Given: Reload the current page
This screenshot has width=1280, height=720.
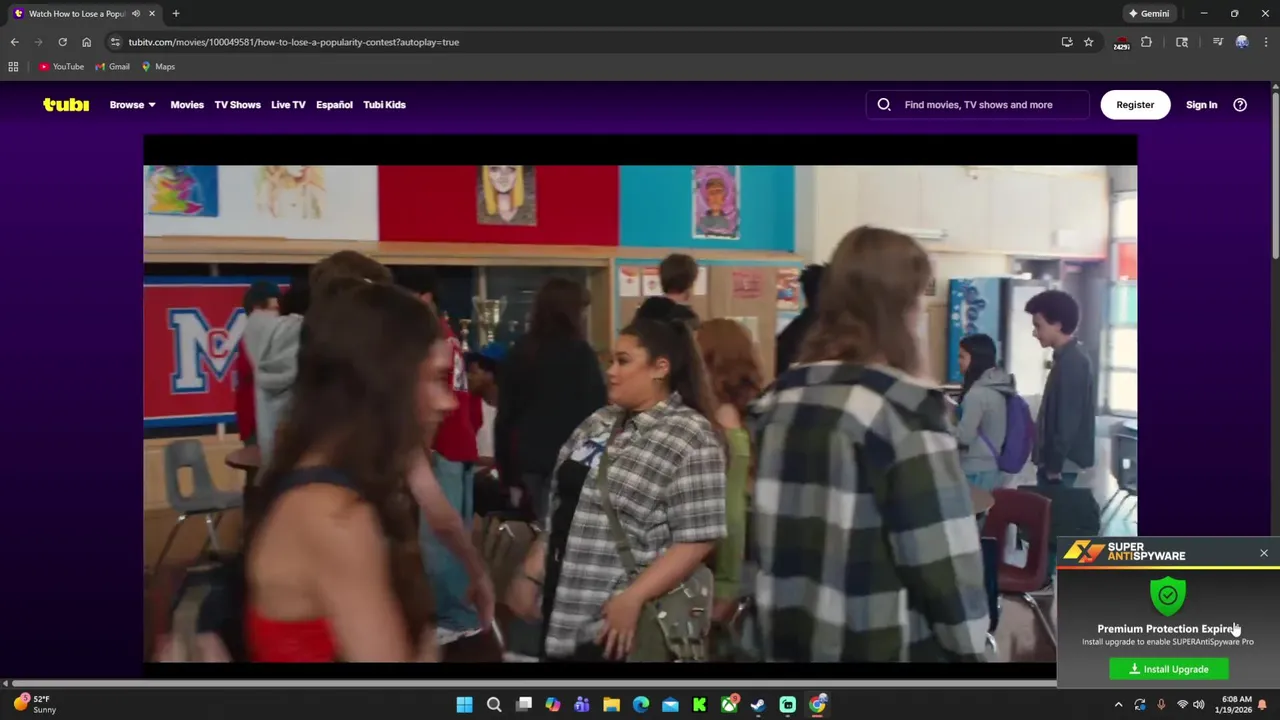Looking at the screenshot, I should (62, 42).
